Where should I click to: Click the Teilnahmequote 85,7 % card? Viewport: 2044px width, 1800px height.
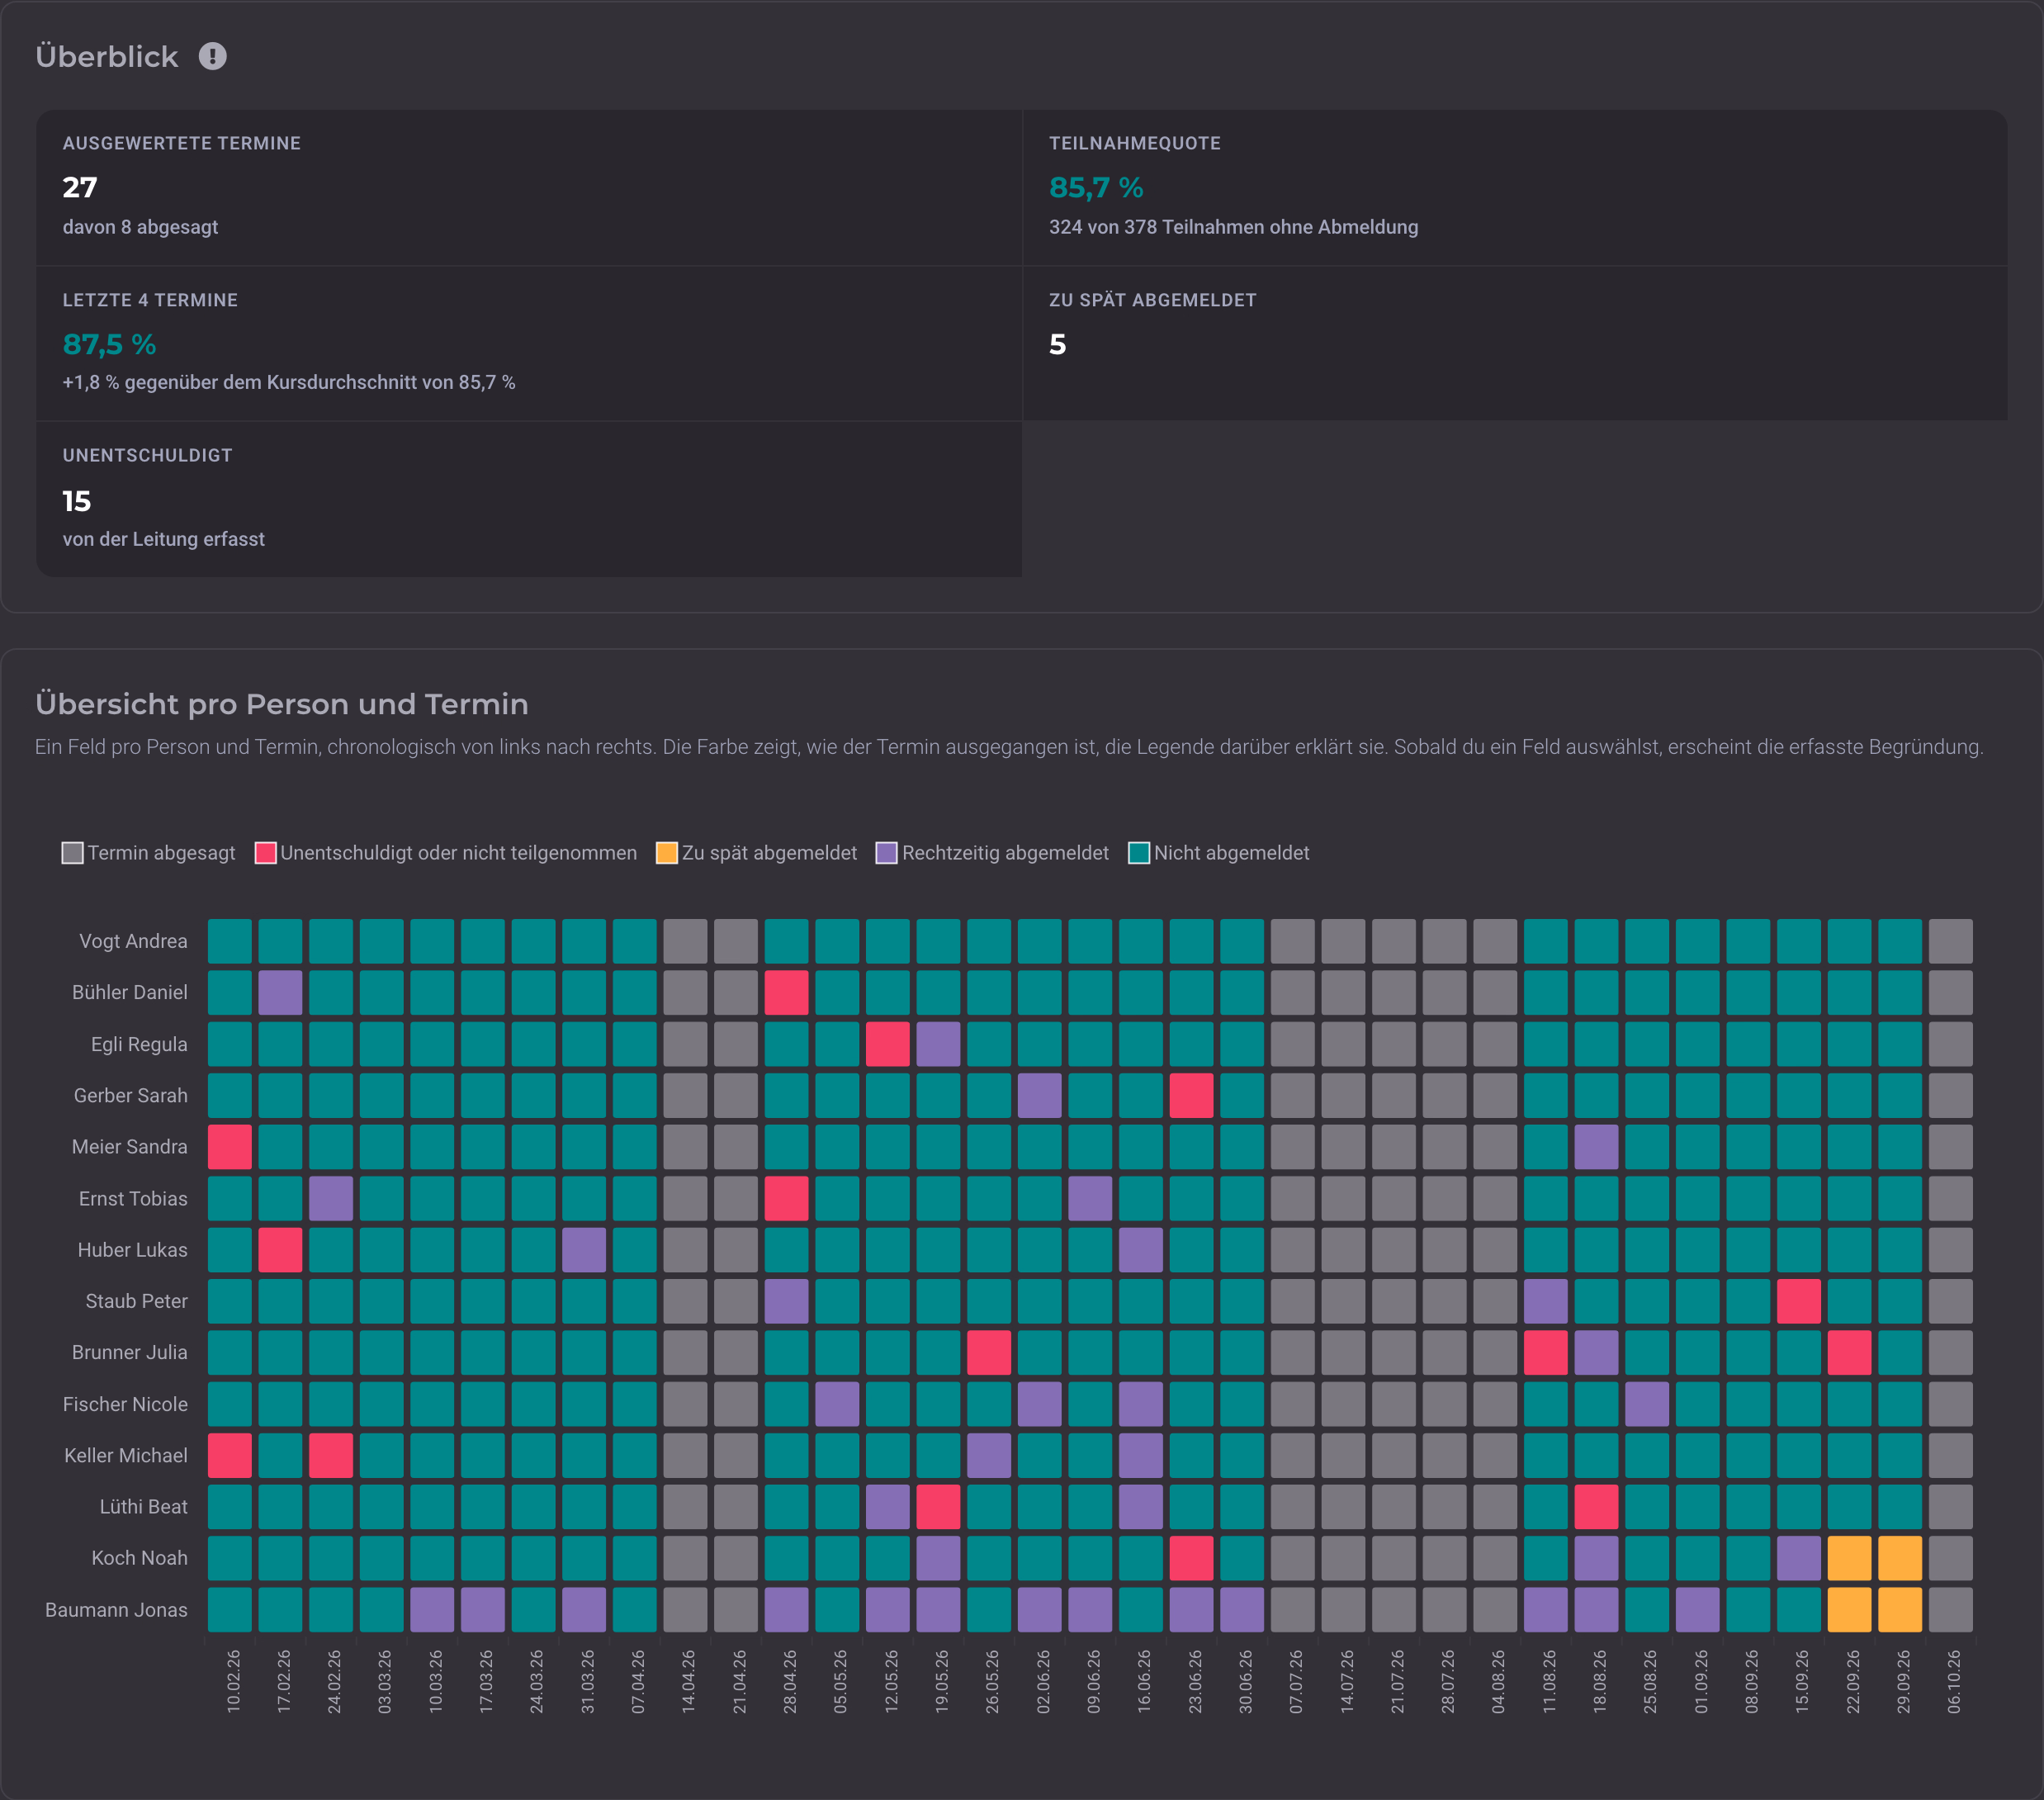tap(1515, 187)
